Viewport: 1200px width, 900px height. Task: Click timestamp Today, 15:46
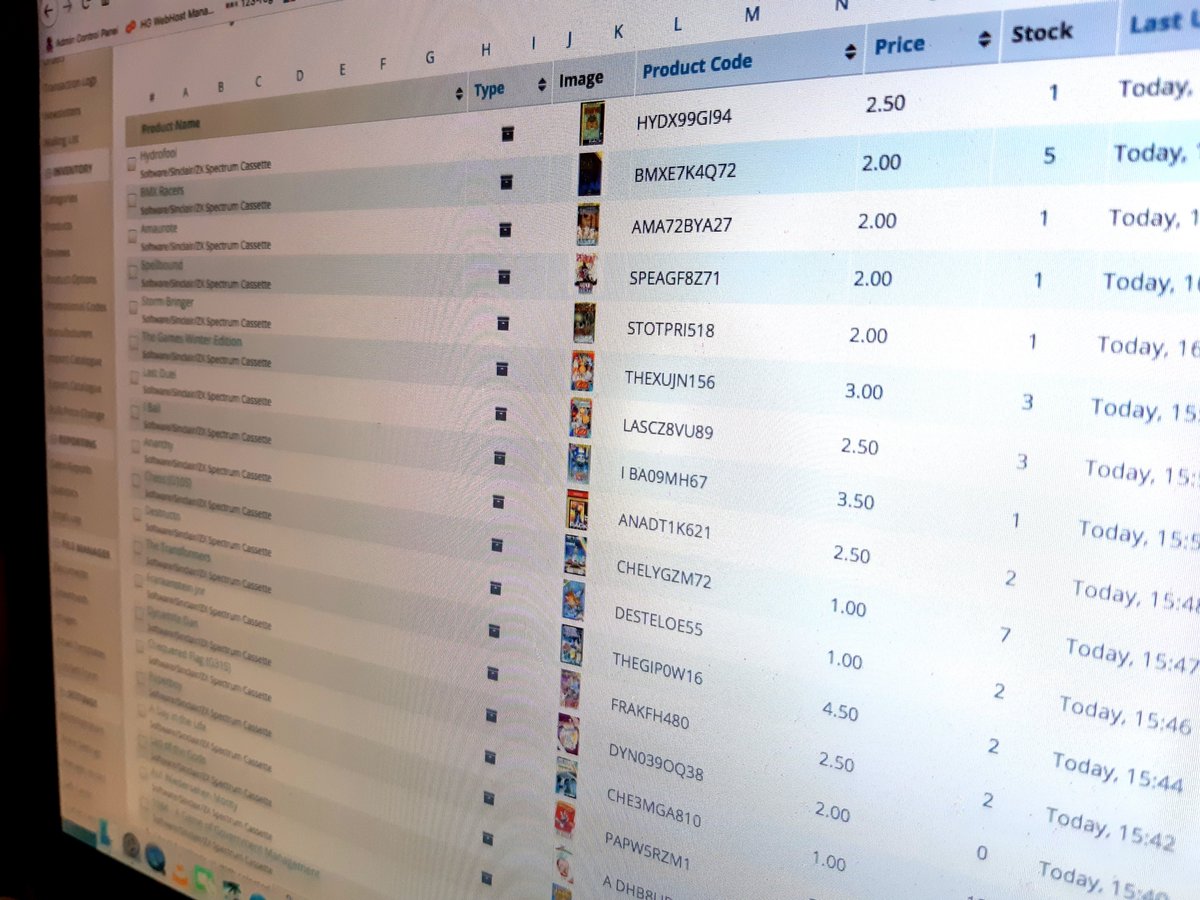pyautogui.click(x=1125, y=714)
